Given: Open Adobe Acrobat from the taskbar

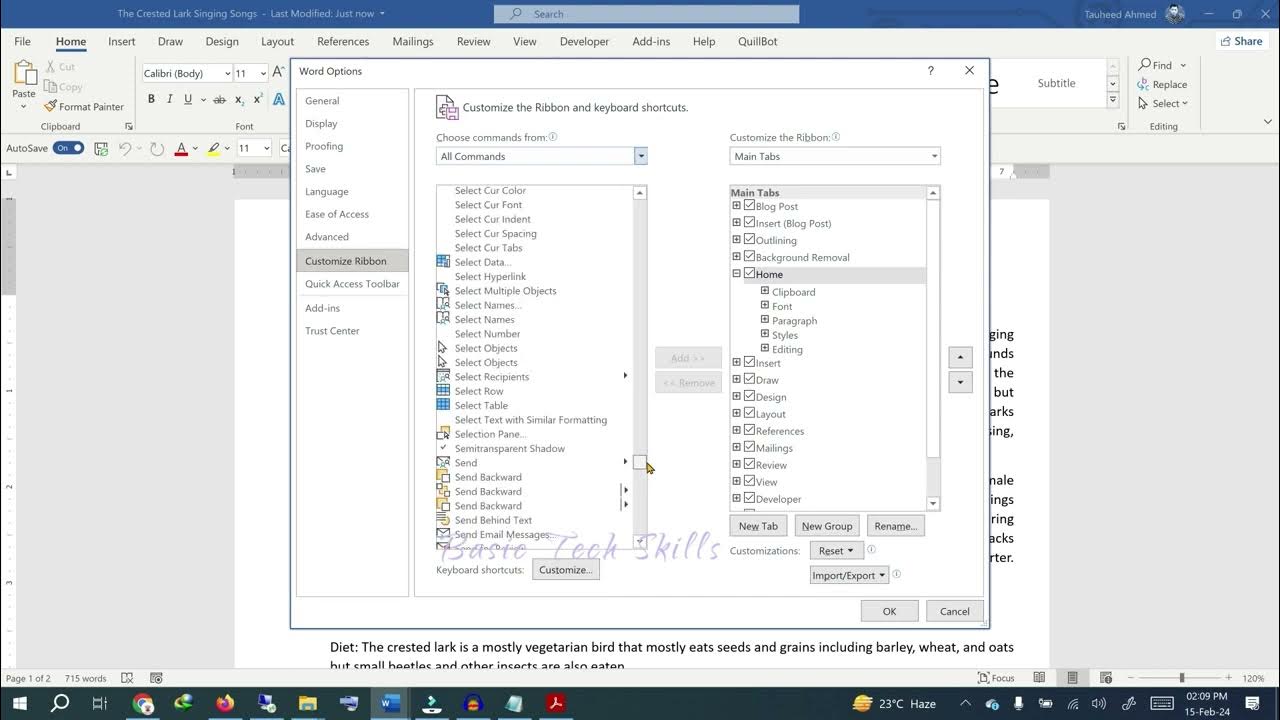Looking at the screenshot, I should pos(555,703).
